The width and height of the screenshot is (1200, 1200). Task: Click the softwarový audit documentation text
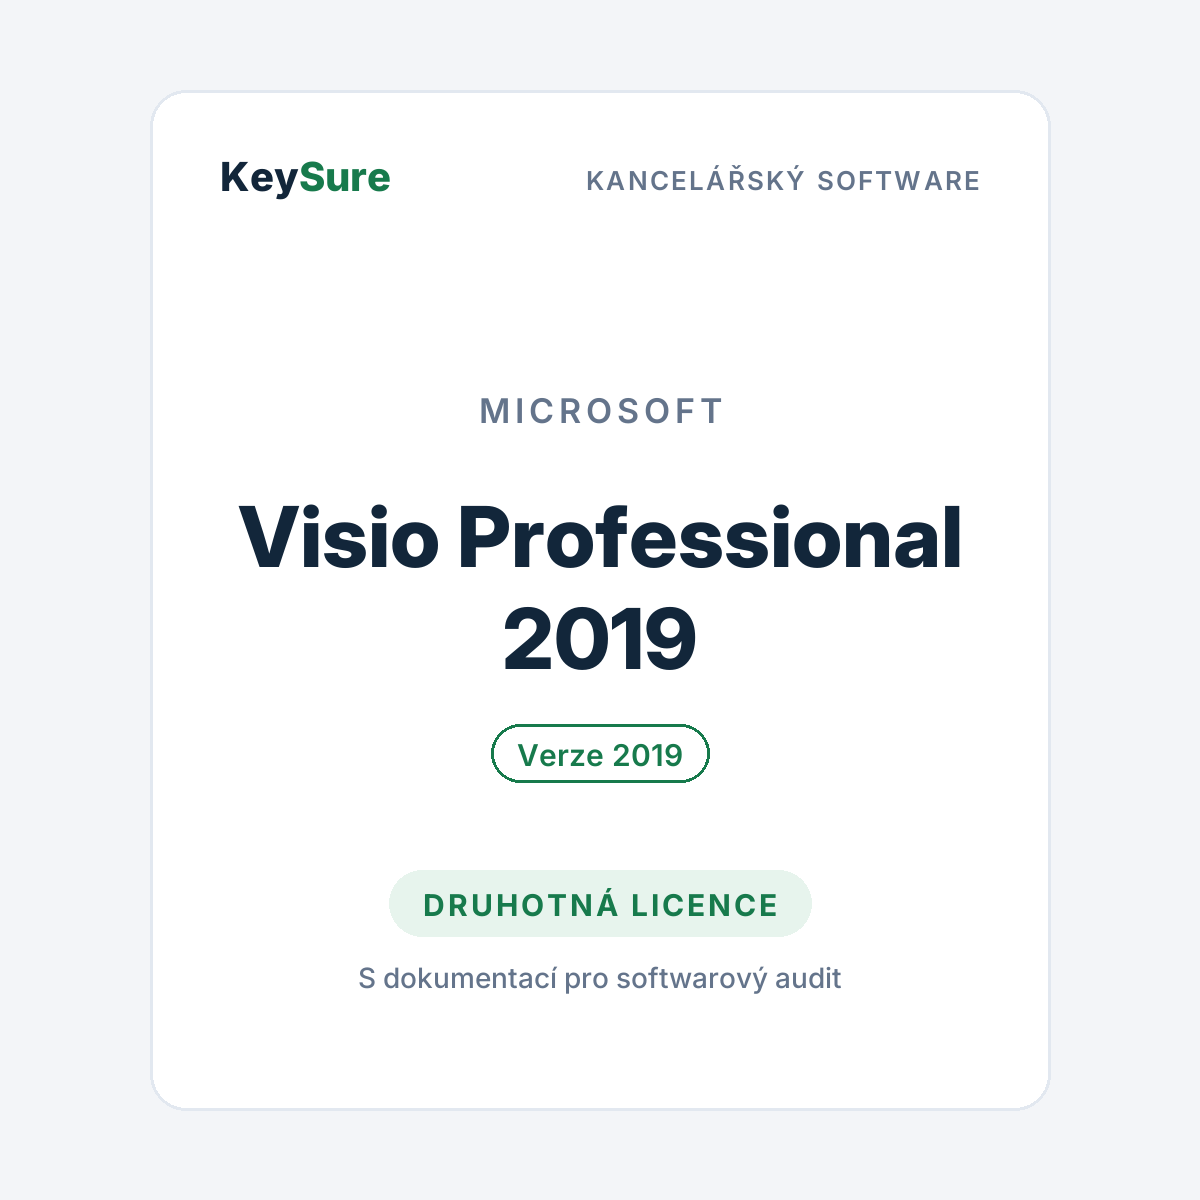click(600, 978)
